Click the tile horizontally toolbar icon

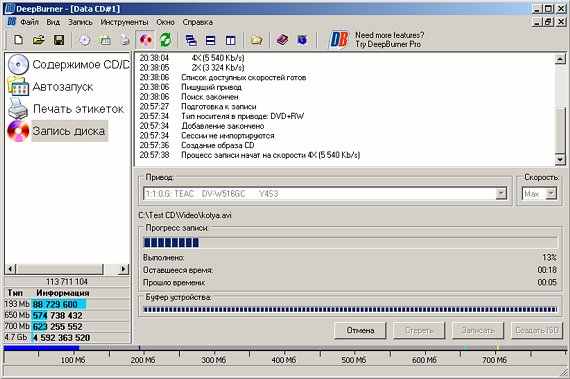point(210,40)
